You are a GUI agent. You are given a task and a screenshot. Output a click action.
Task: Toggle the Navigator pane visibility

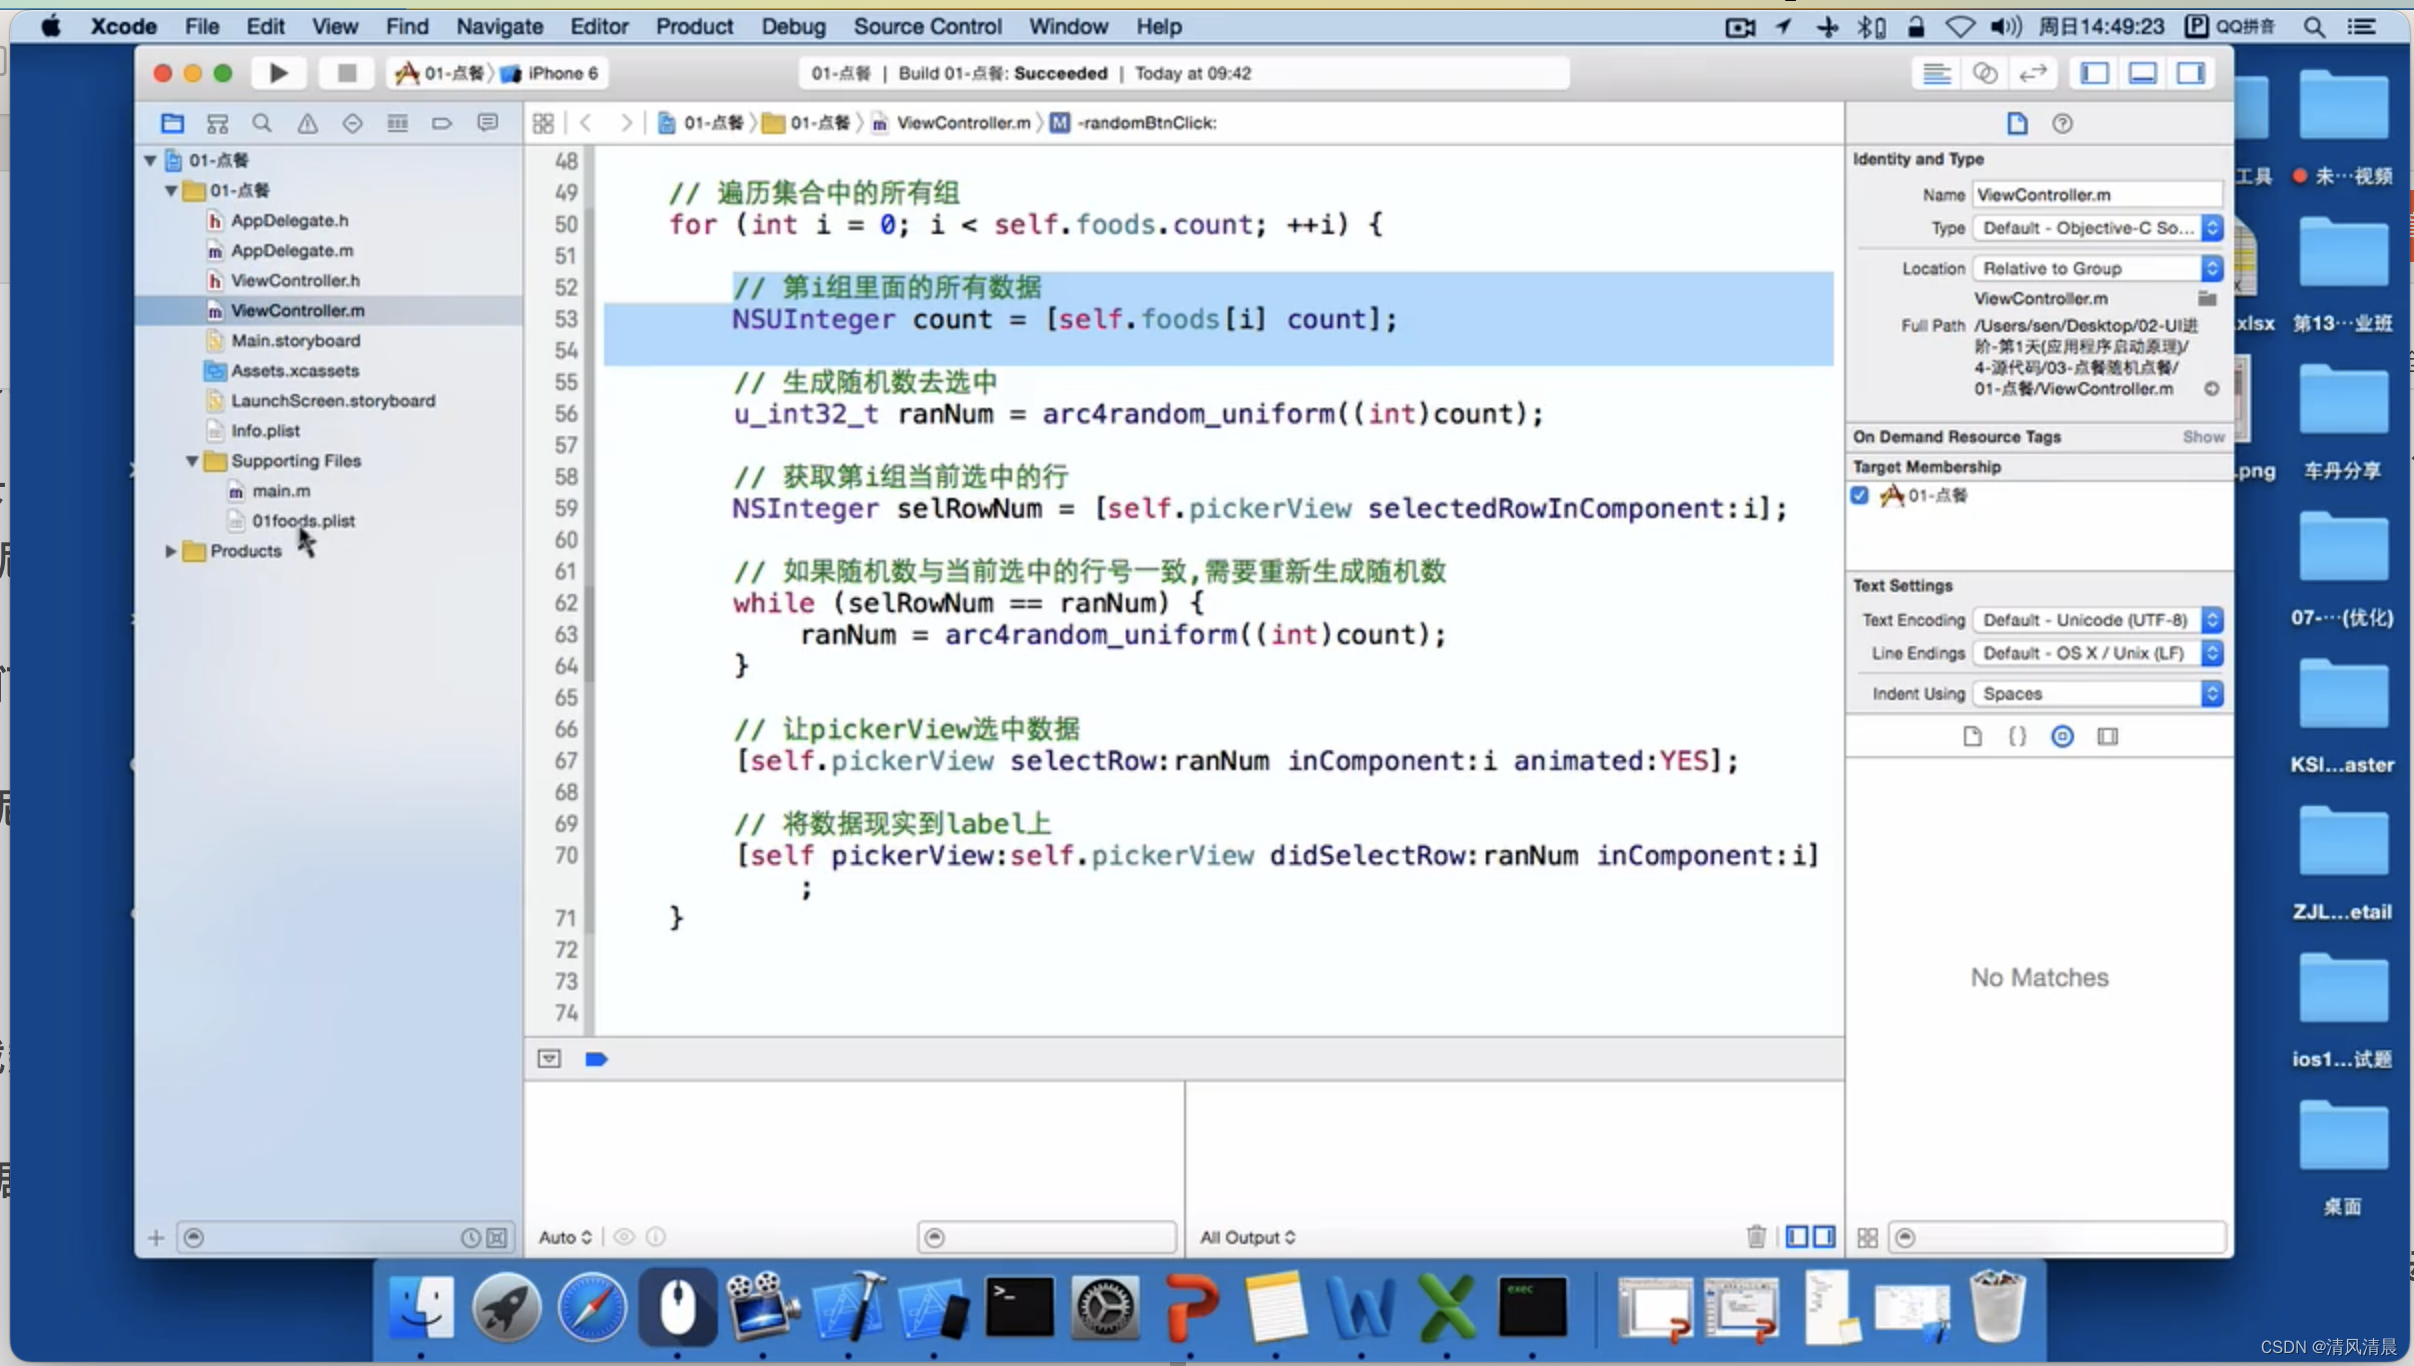click(2094, 73)
